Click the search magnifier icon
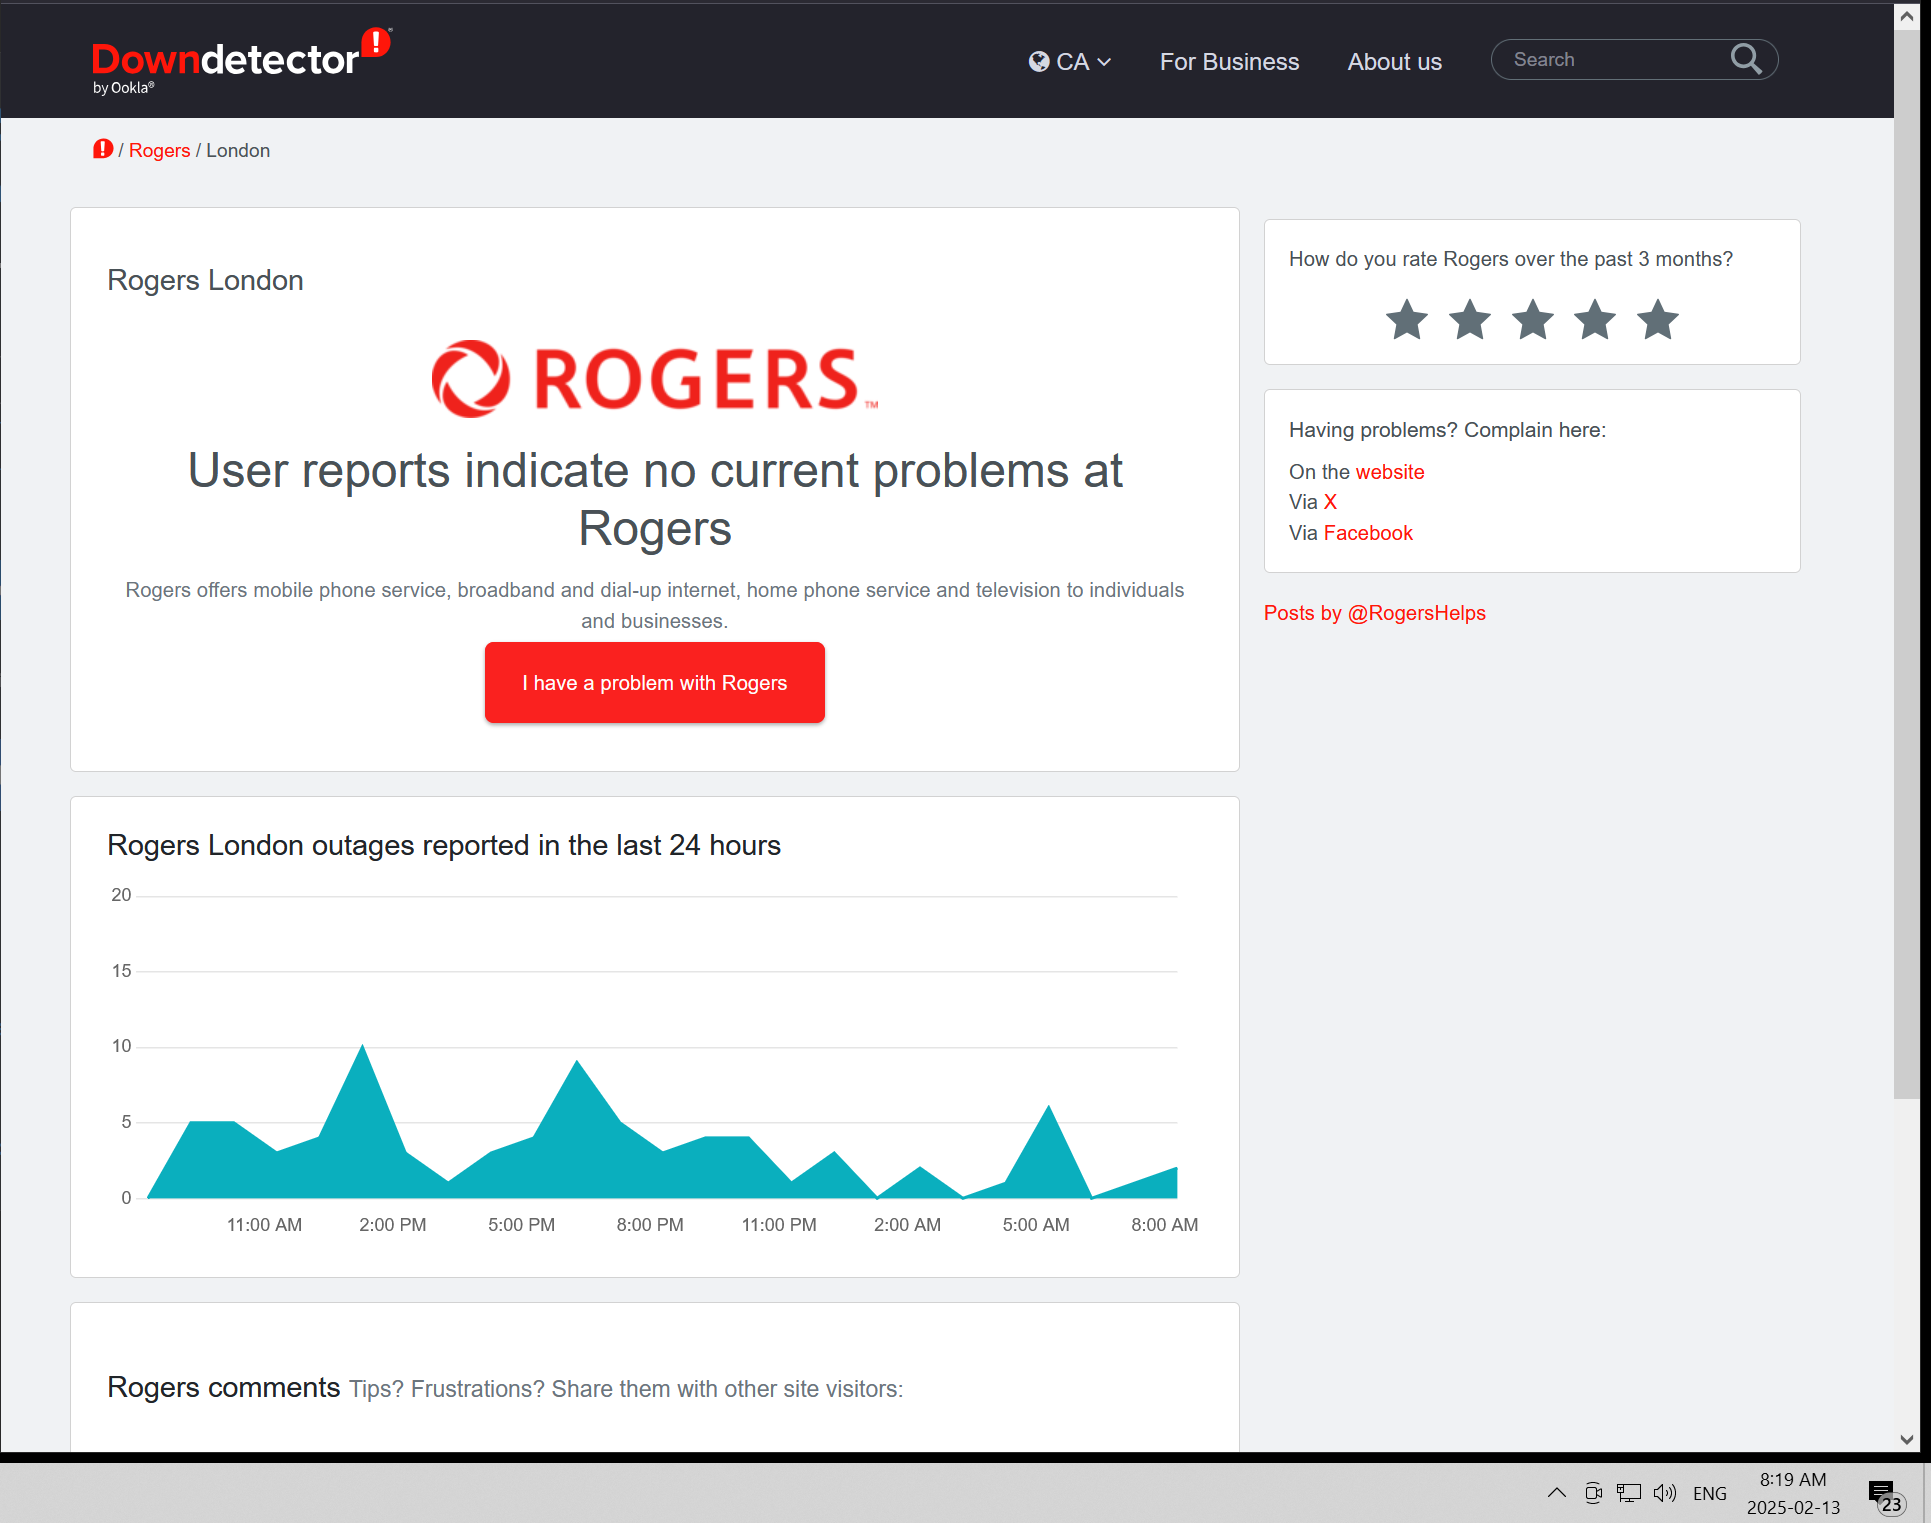Viewport: 1931px width, 1523px height. (x=1745, y=60)
